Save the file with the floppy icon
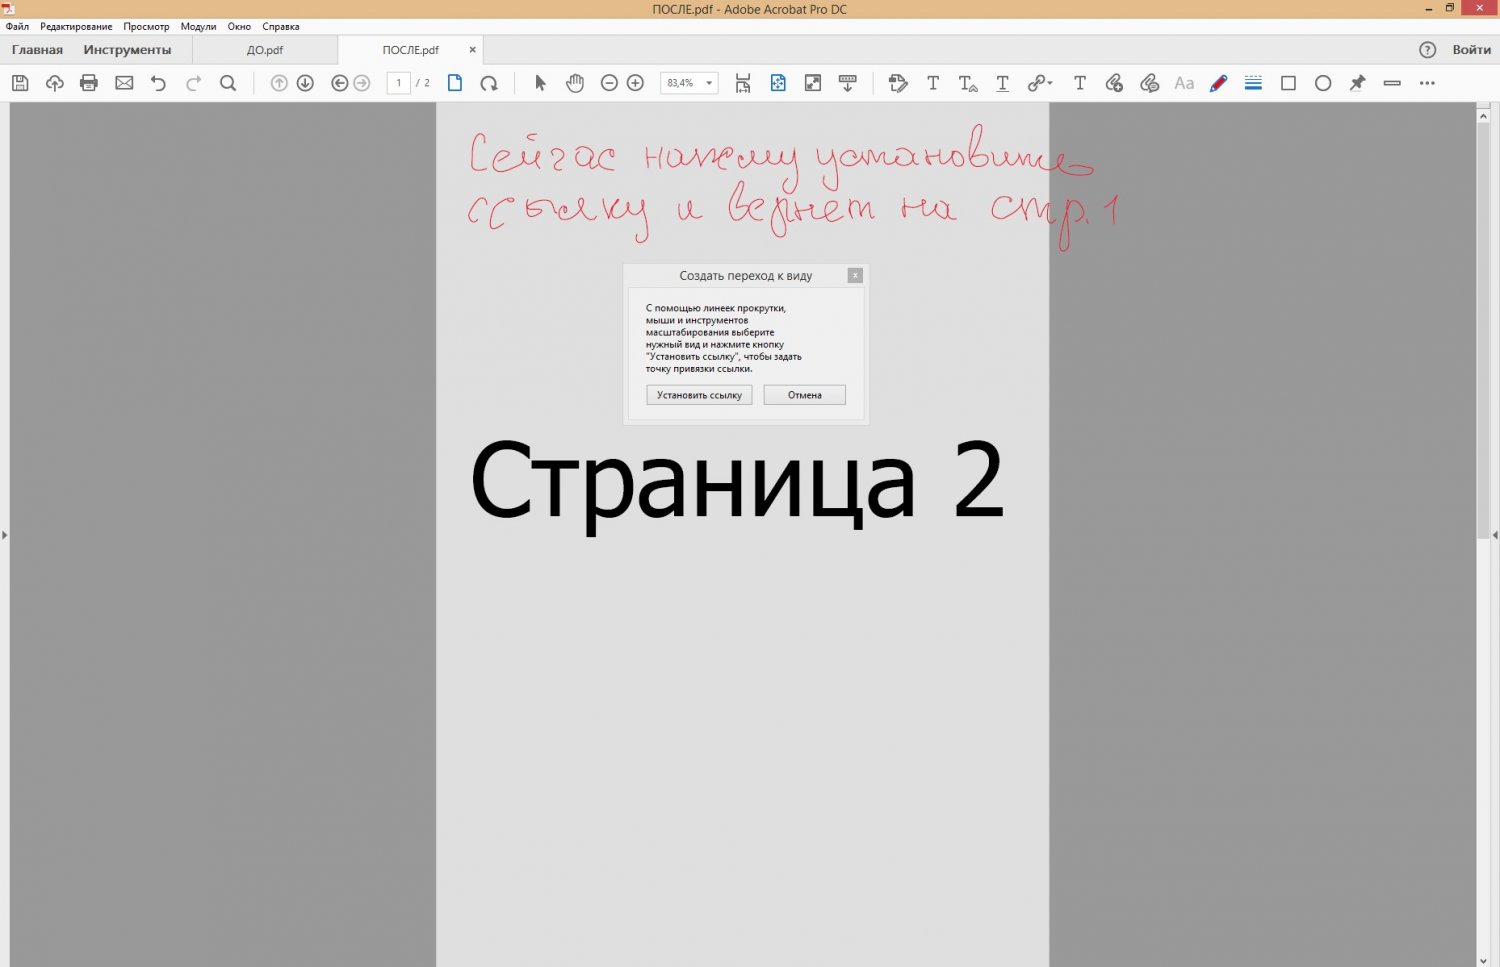Screen dimensions: 1500x967 pyautogui.click(x=20, y=83)
